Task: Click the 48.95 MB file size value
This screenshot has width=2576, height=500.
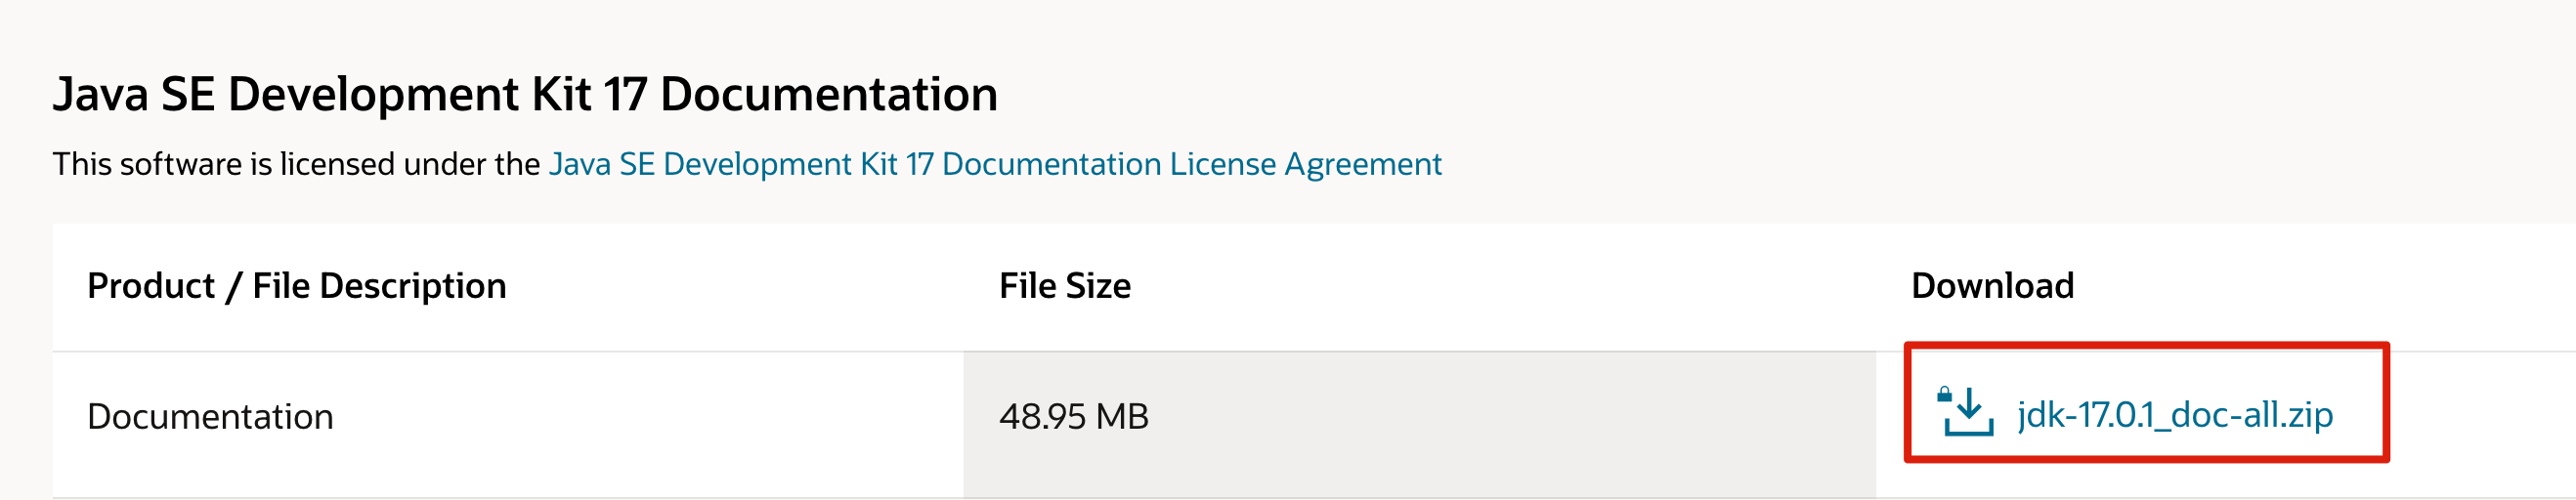Action: pos(1074,416)
